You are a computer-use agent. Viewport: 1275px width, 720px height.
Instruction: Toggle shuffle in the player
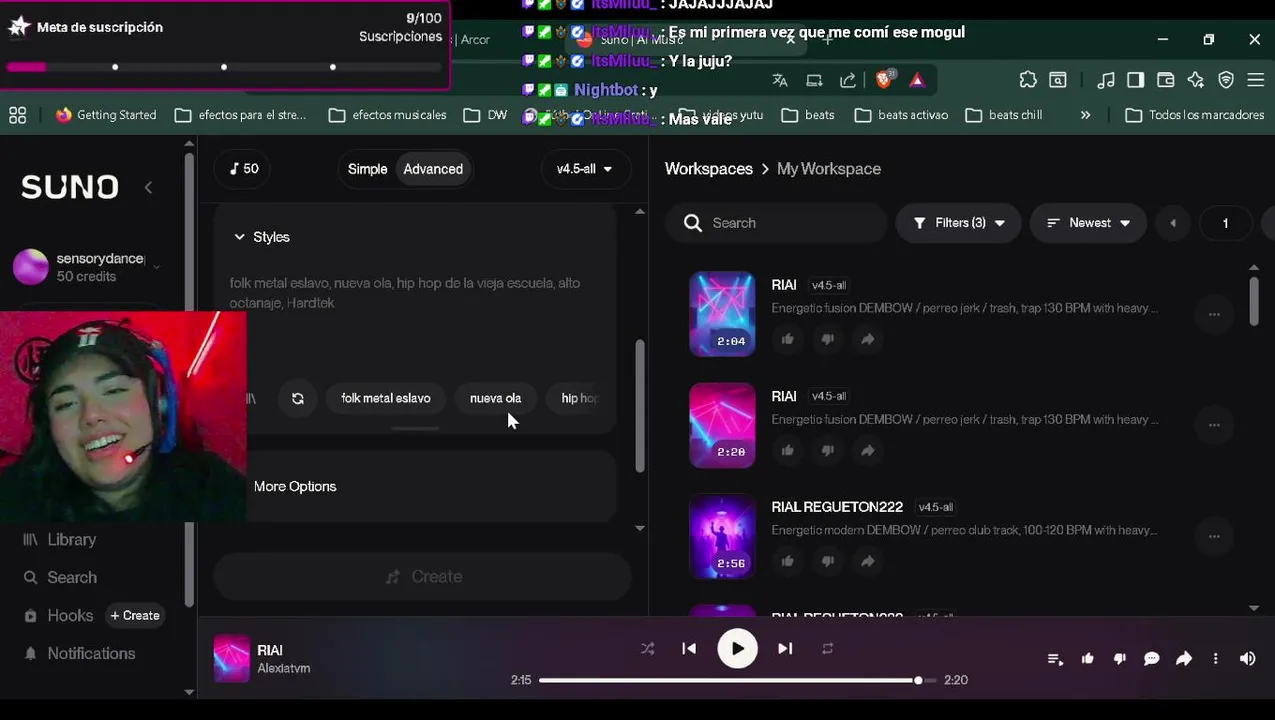[x=647, y=649]
